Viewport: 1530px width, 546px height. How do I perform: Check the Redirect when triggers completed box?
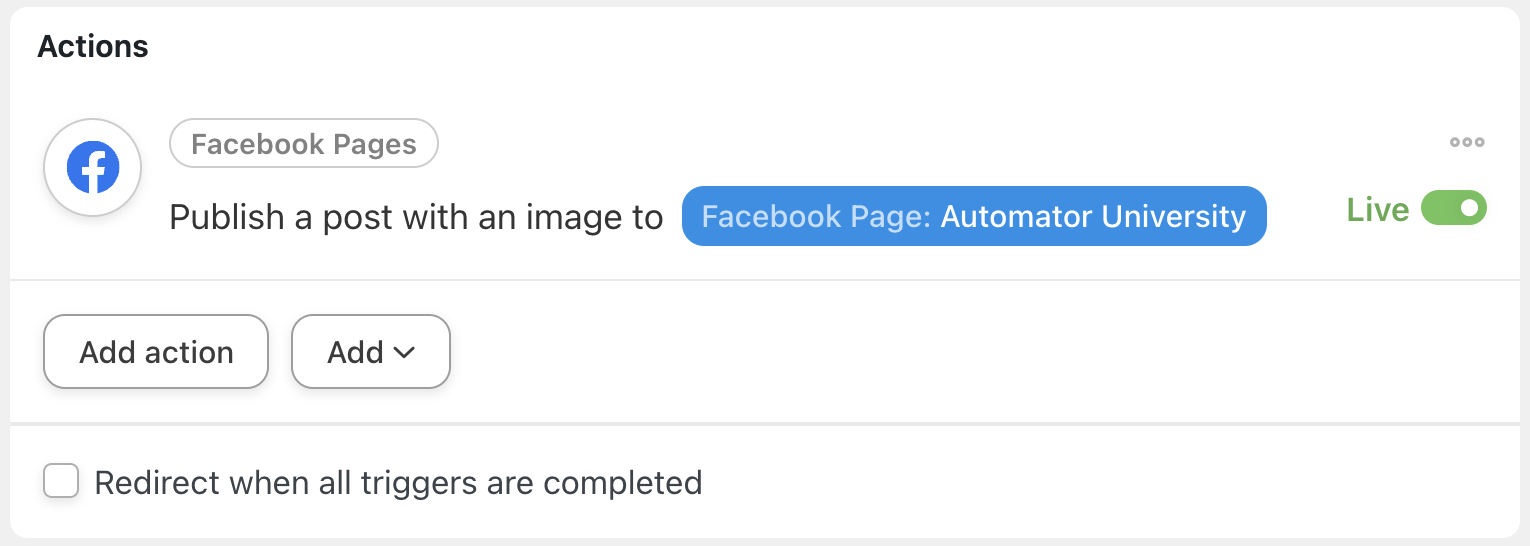click(61, 482)
